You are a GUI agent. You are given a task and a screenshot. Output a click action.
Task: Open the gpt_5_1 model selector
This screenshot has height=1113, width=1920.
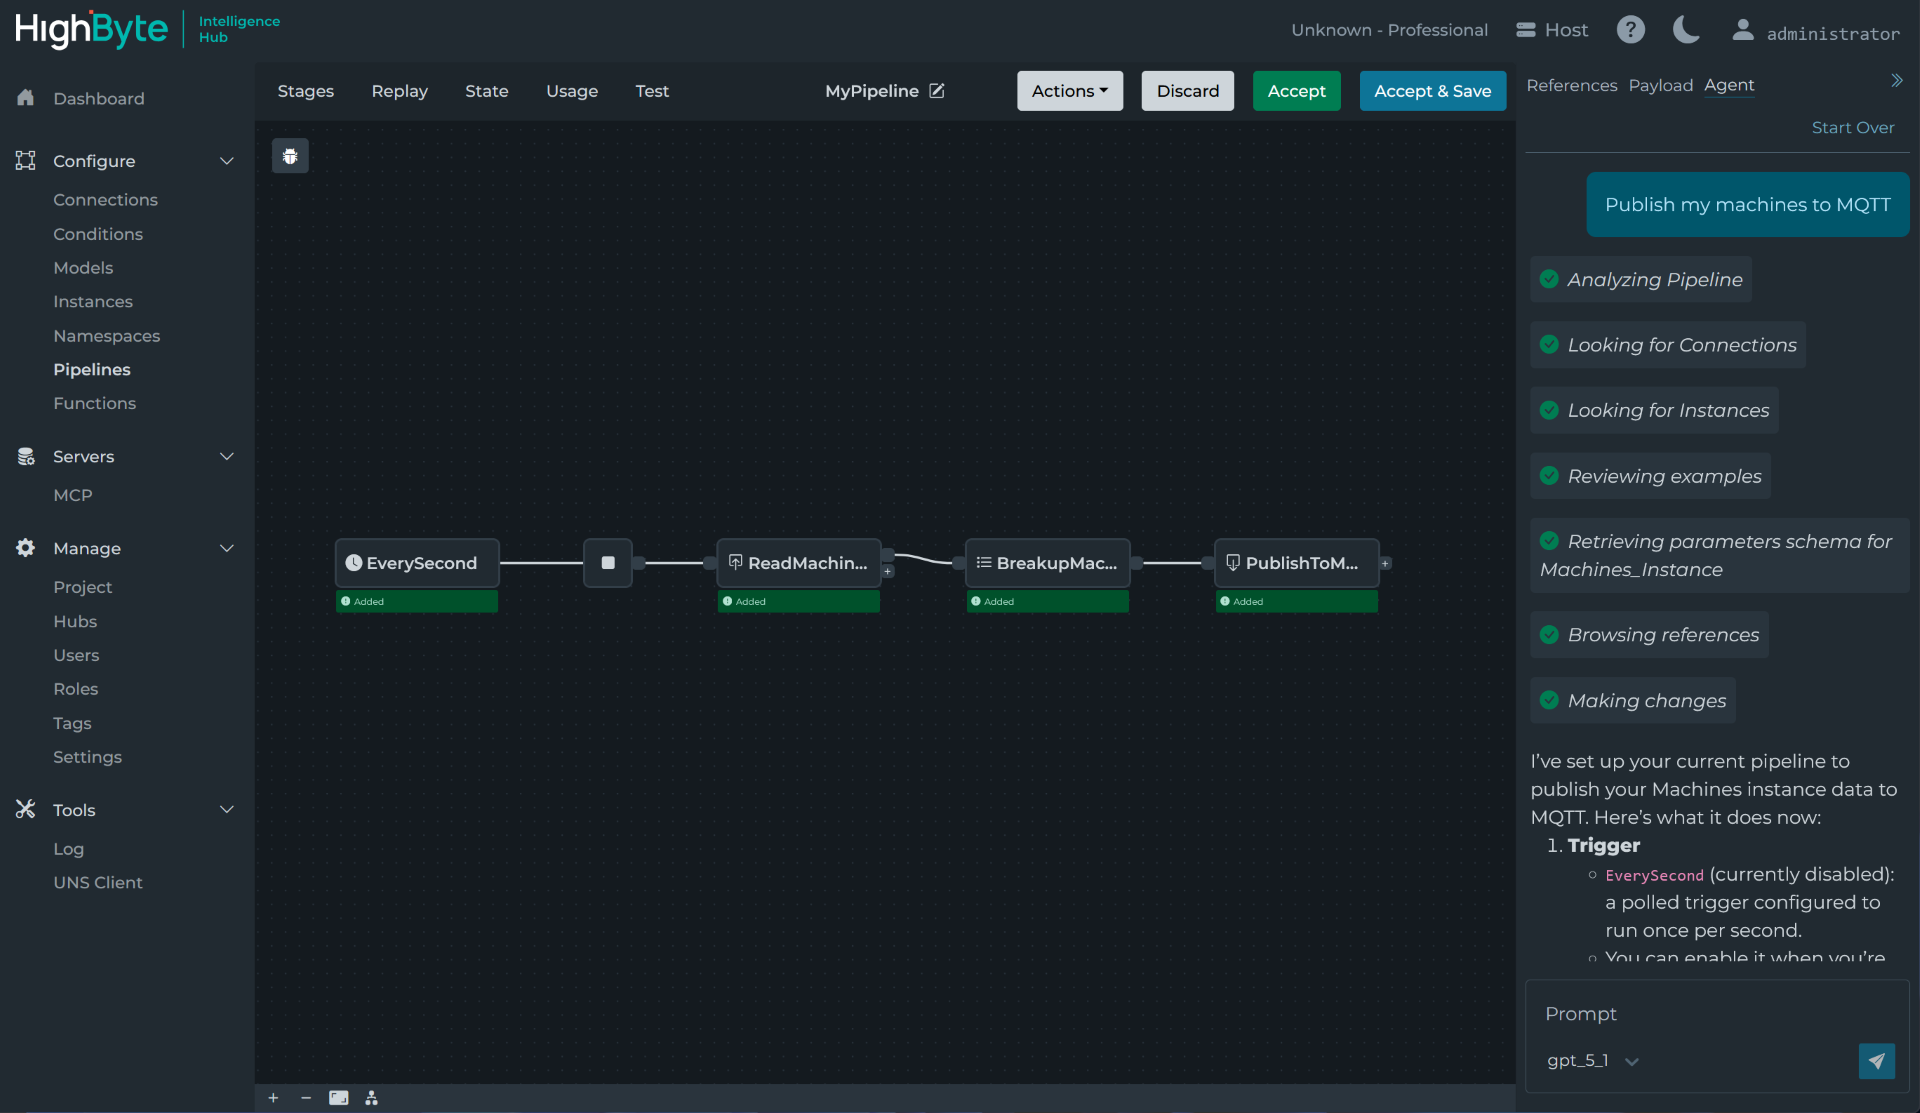(1591, 1061)
